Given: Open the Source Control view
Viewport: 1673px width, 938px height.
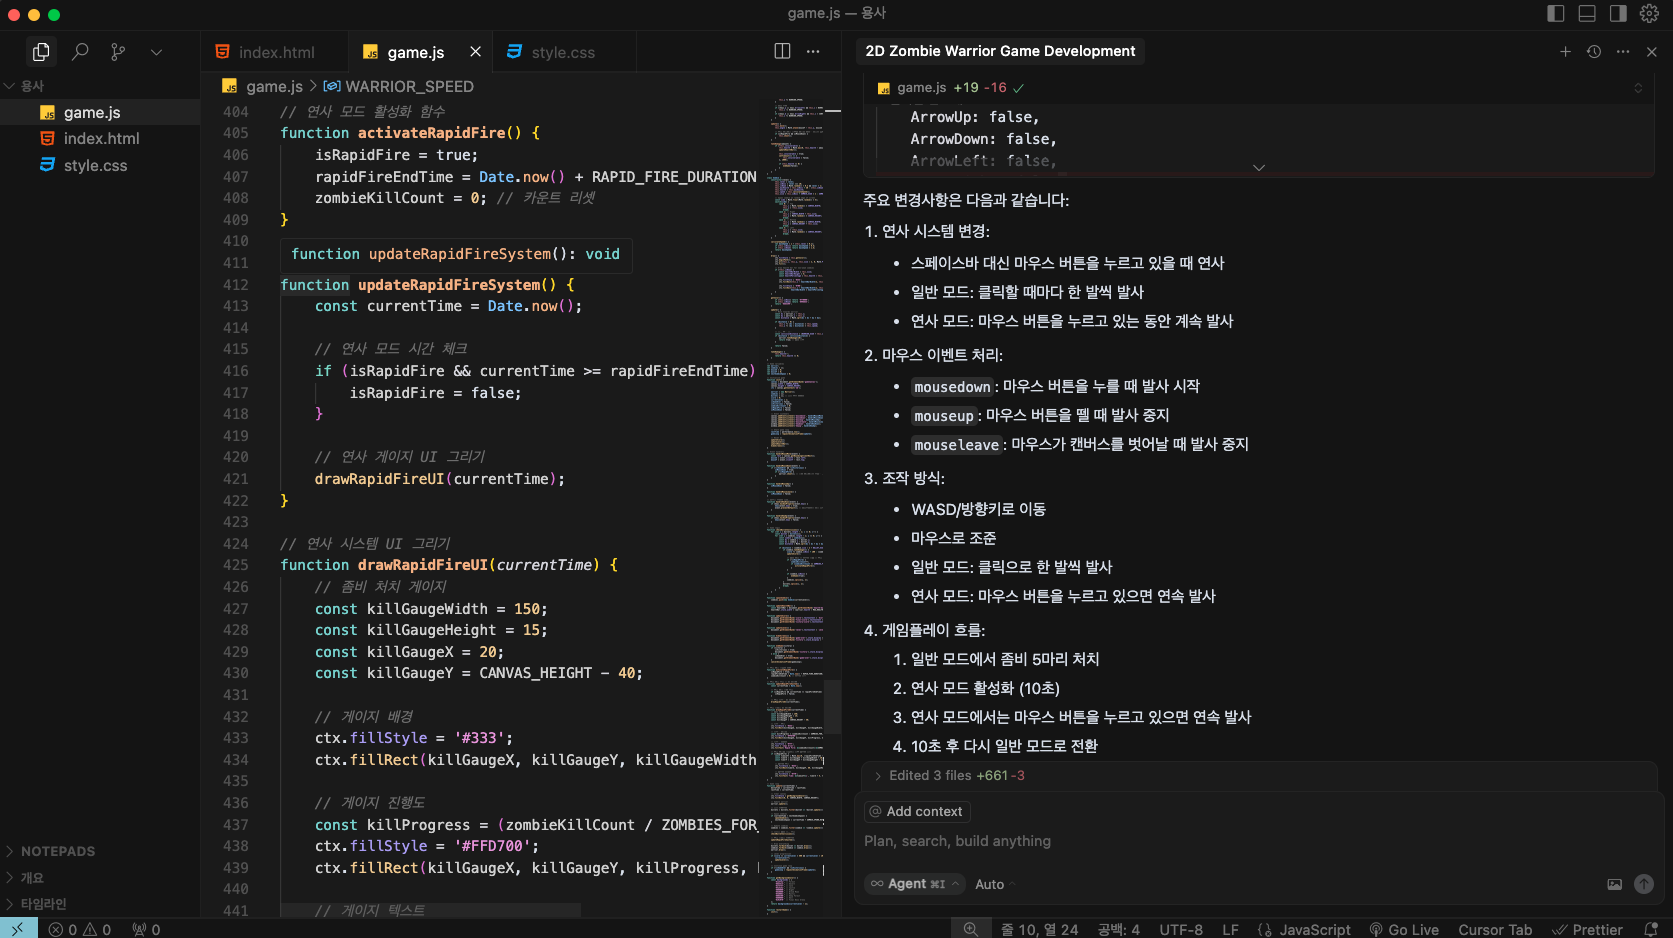Looking at the screenshot, I should (118, 51).
